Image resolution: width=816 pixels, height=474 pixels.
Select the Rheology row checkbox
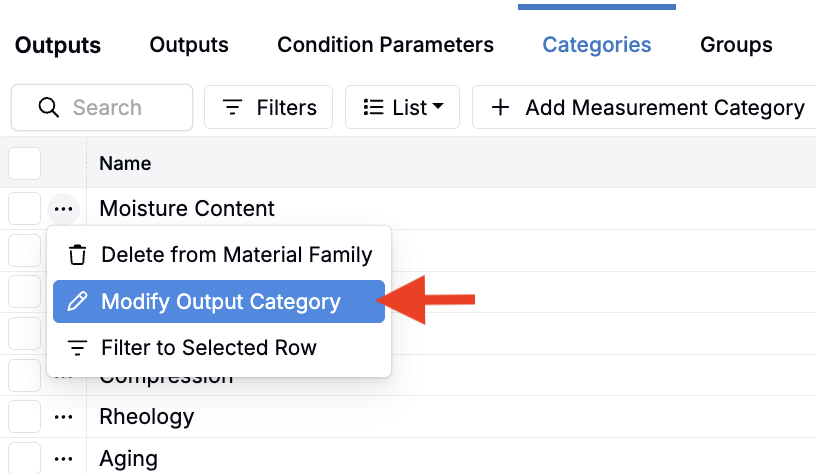(24, 416)
